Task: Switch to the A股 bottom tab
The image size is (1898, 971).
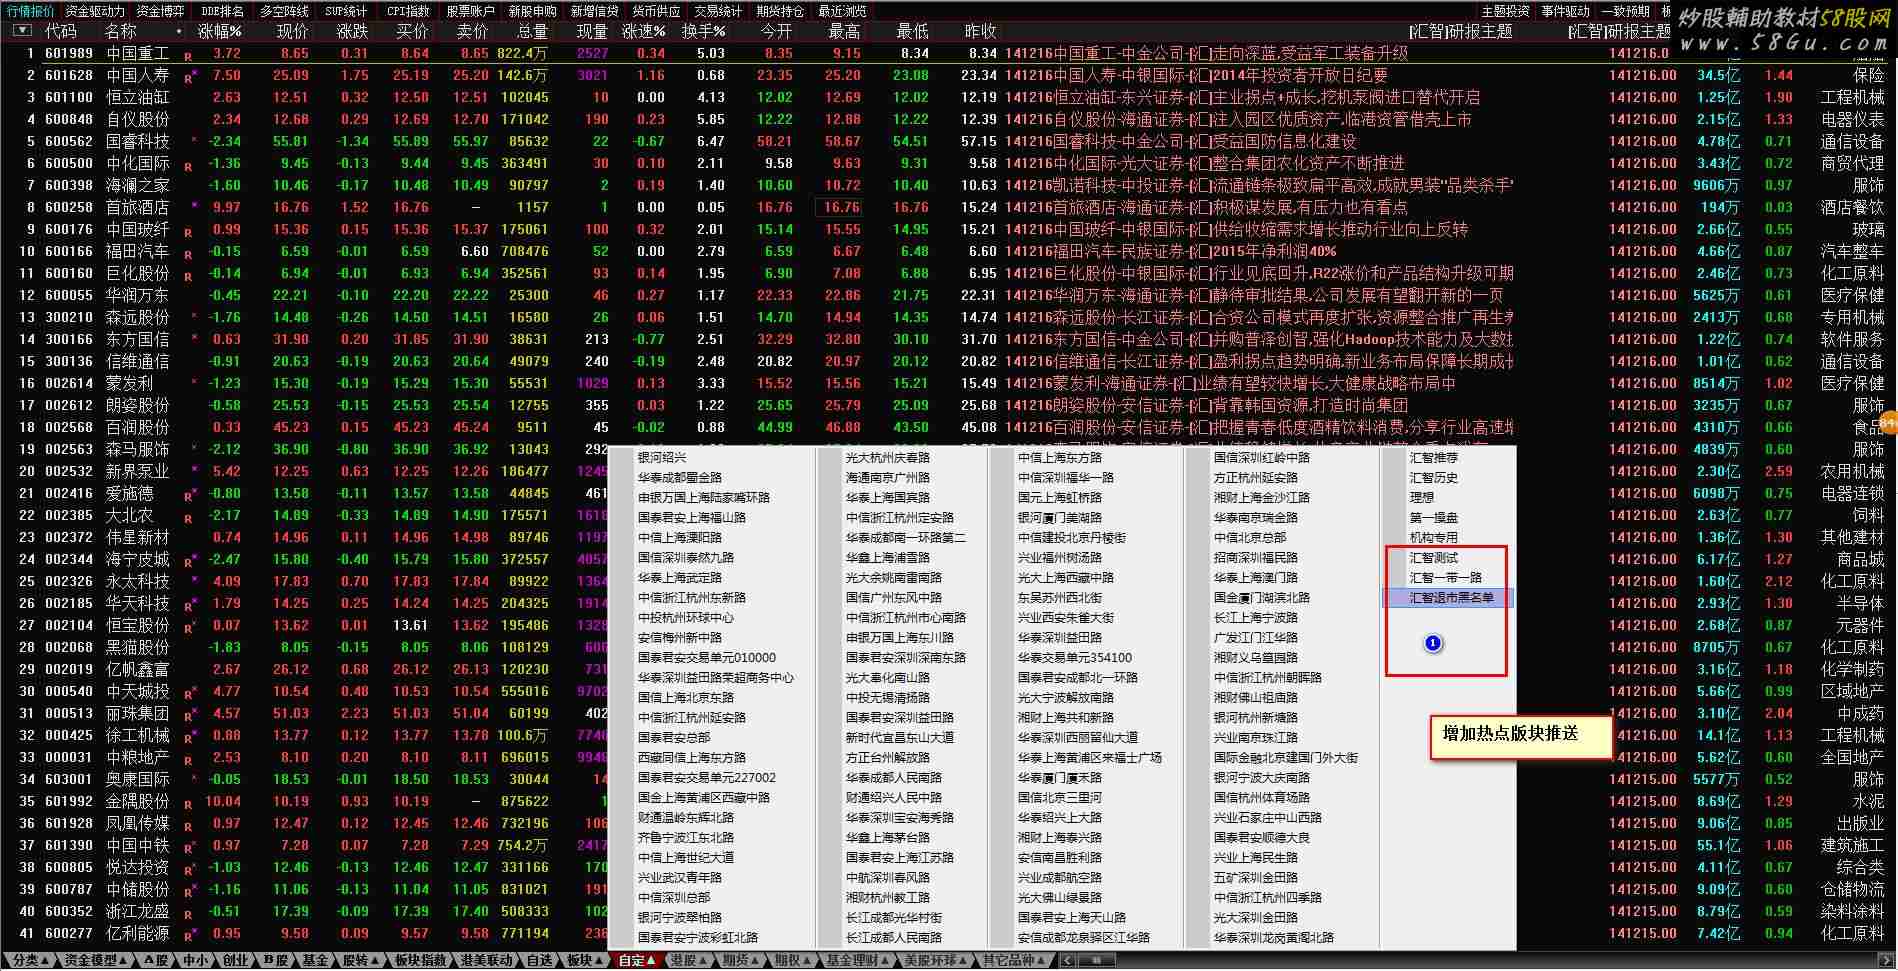Action: [x=156, y=961]
